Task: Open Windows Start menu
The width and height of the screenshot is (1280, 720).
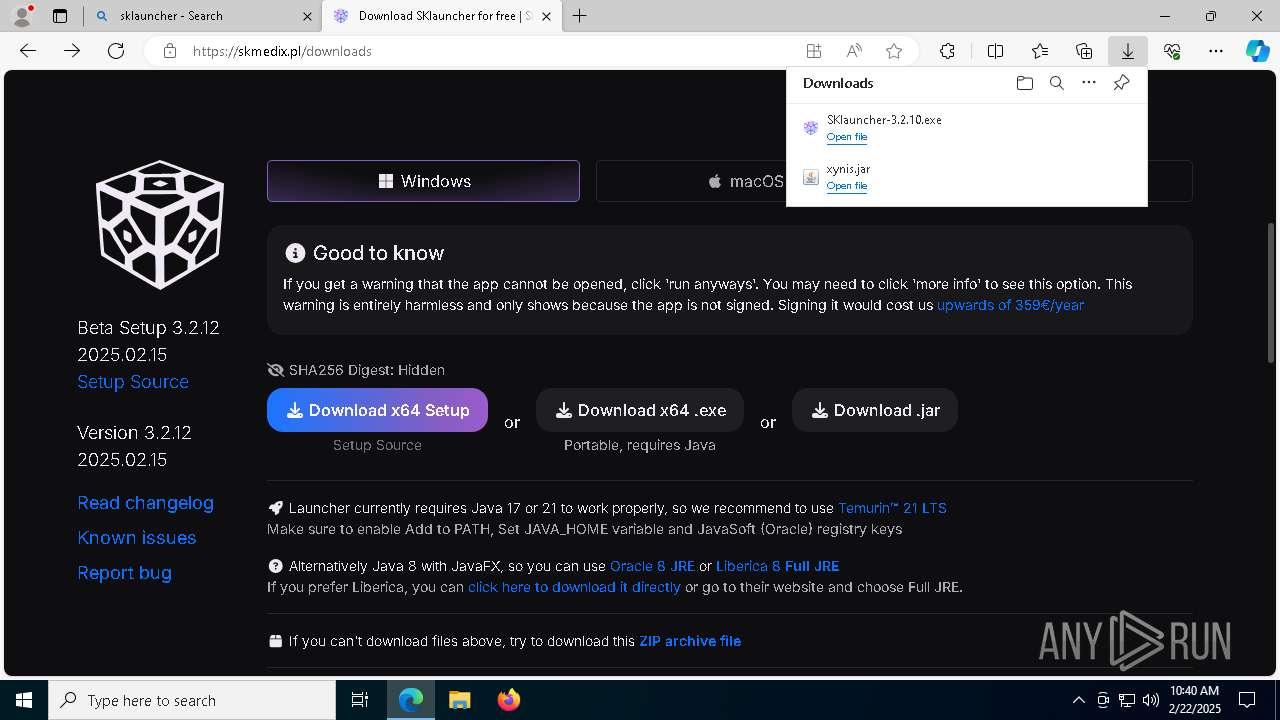Action: point(24,700)
